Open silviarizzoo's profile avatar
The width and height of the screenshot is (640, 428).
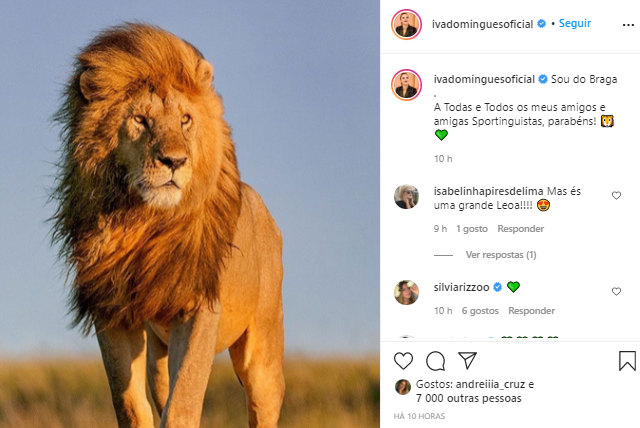tap(406, 292)
